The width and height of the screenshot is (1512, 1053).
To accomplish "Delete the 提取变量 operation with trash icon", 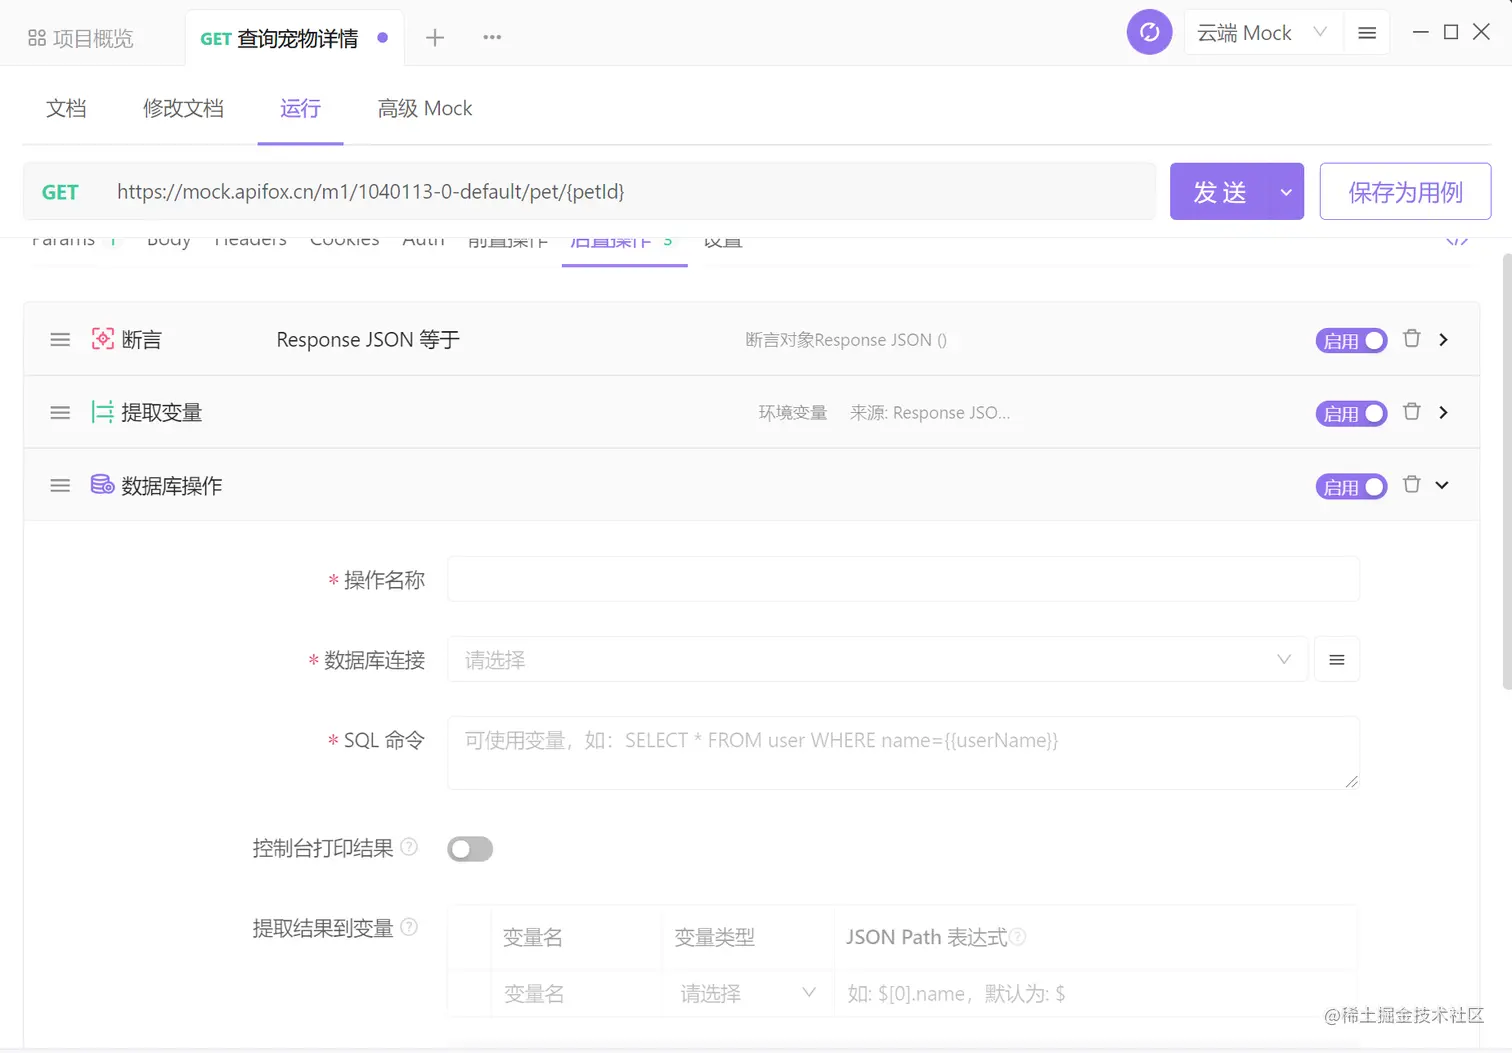I will point(1411,411).
